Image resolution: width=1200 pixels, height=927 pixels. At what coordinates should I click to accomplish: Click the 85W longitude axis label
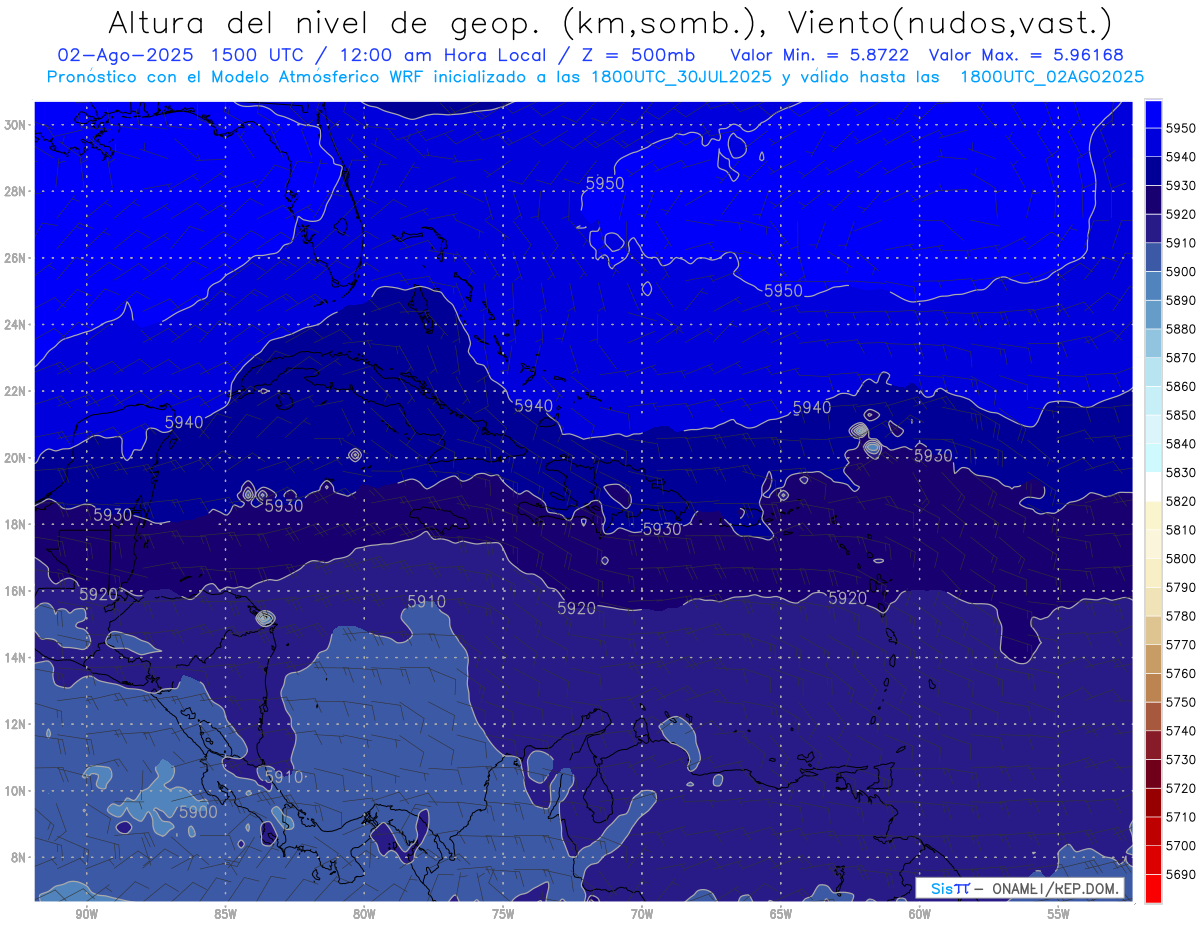tap(225, 914)
